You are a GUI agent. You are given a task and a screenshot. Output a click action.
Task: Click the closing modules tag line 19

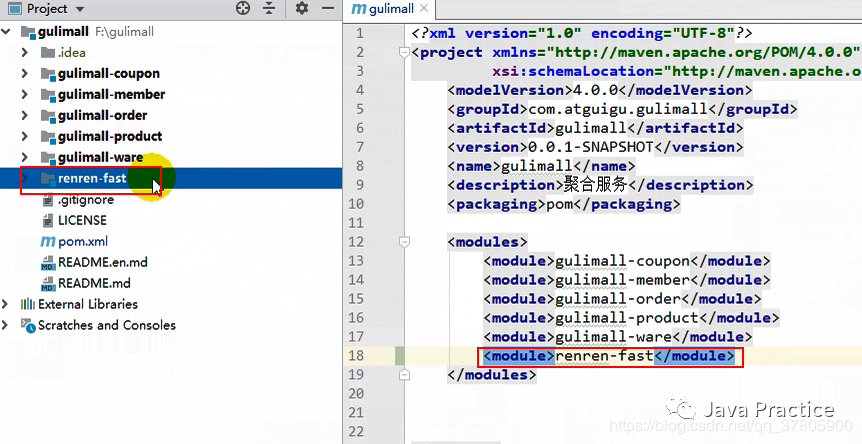tap(491, 375)
